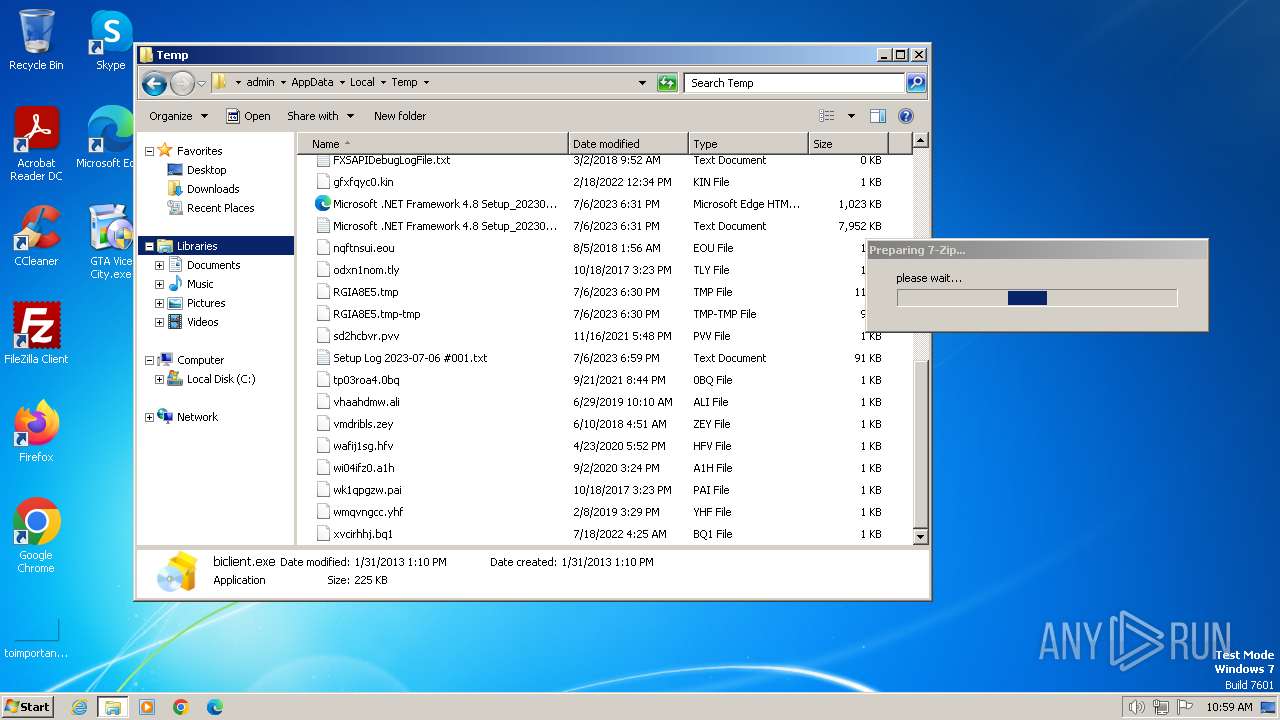Click the volume icon in system tray
This screenshot has width=1280, height=720.
pos(1136,707)
